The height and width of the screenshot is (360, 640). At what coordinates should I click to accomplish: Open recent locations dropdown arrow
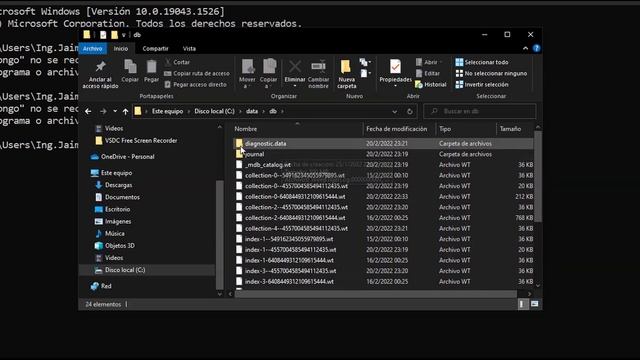[x=115, y=111]
